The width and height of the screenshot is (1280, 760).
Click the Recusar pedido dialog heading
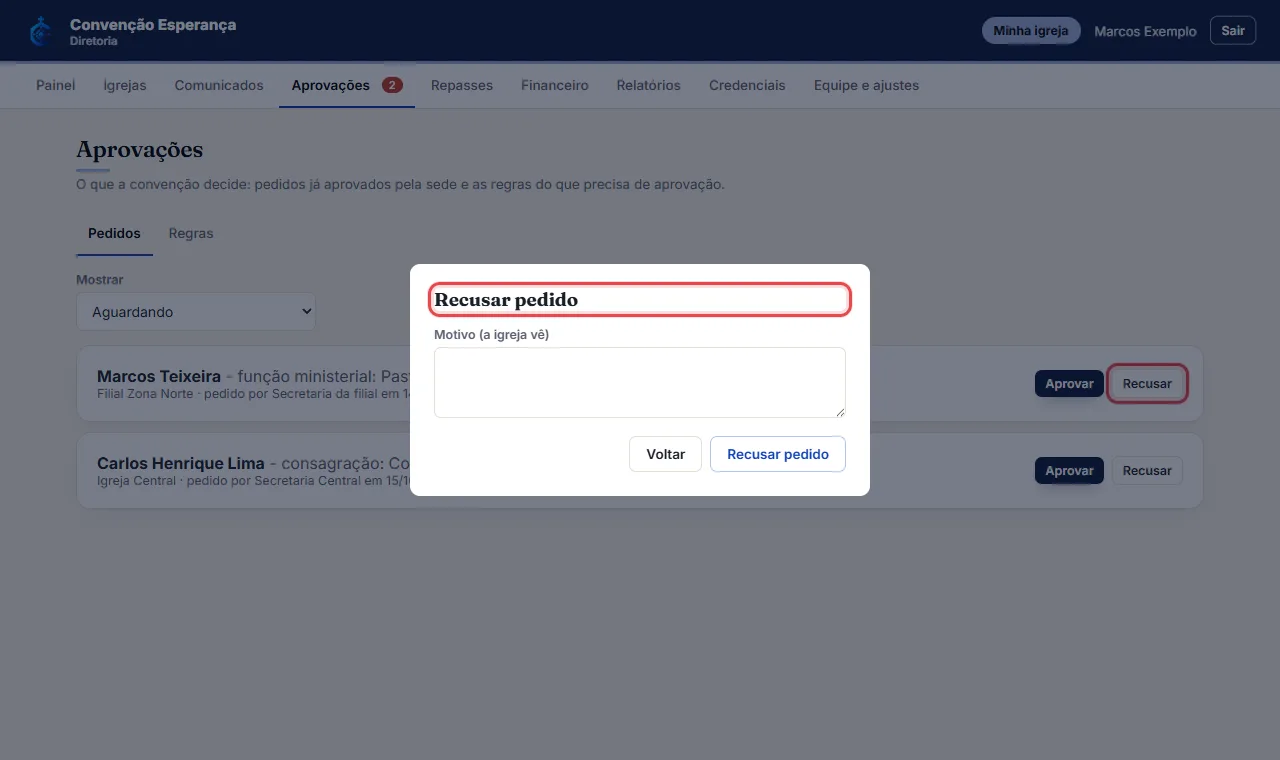tap(506, 299)
